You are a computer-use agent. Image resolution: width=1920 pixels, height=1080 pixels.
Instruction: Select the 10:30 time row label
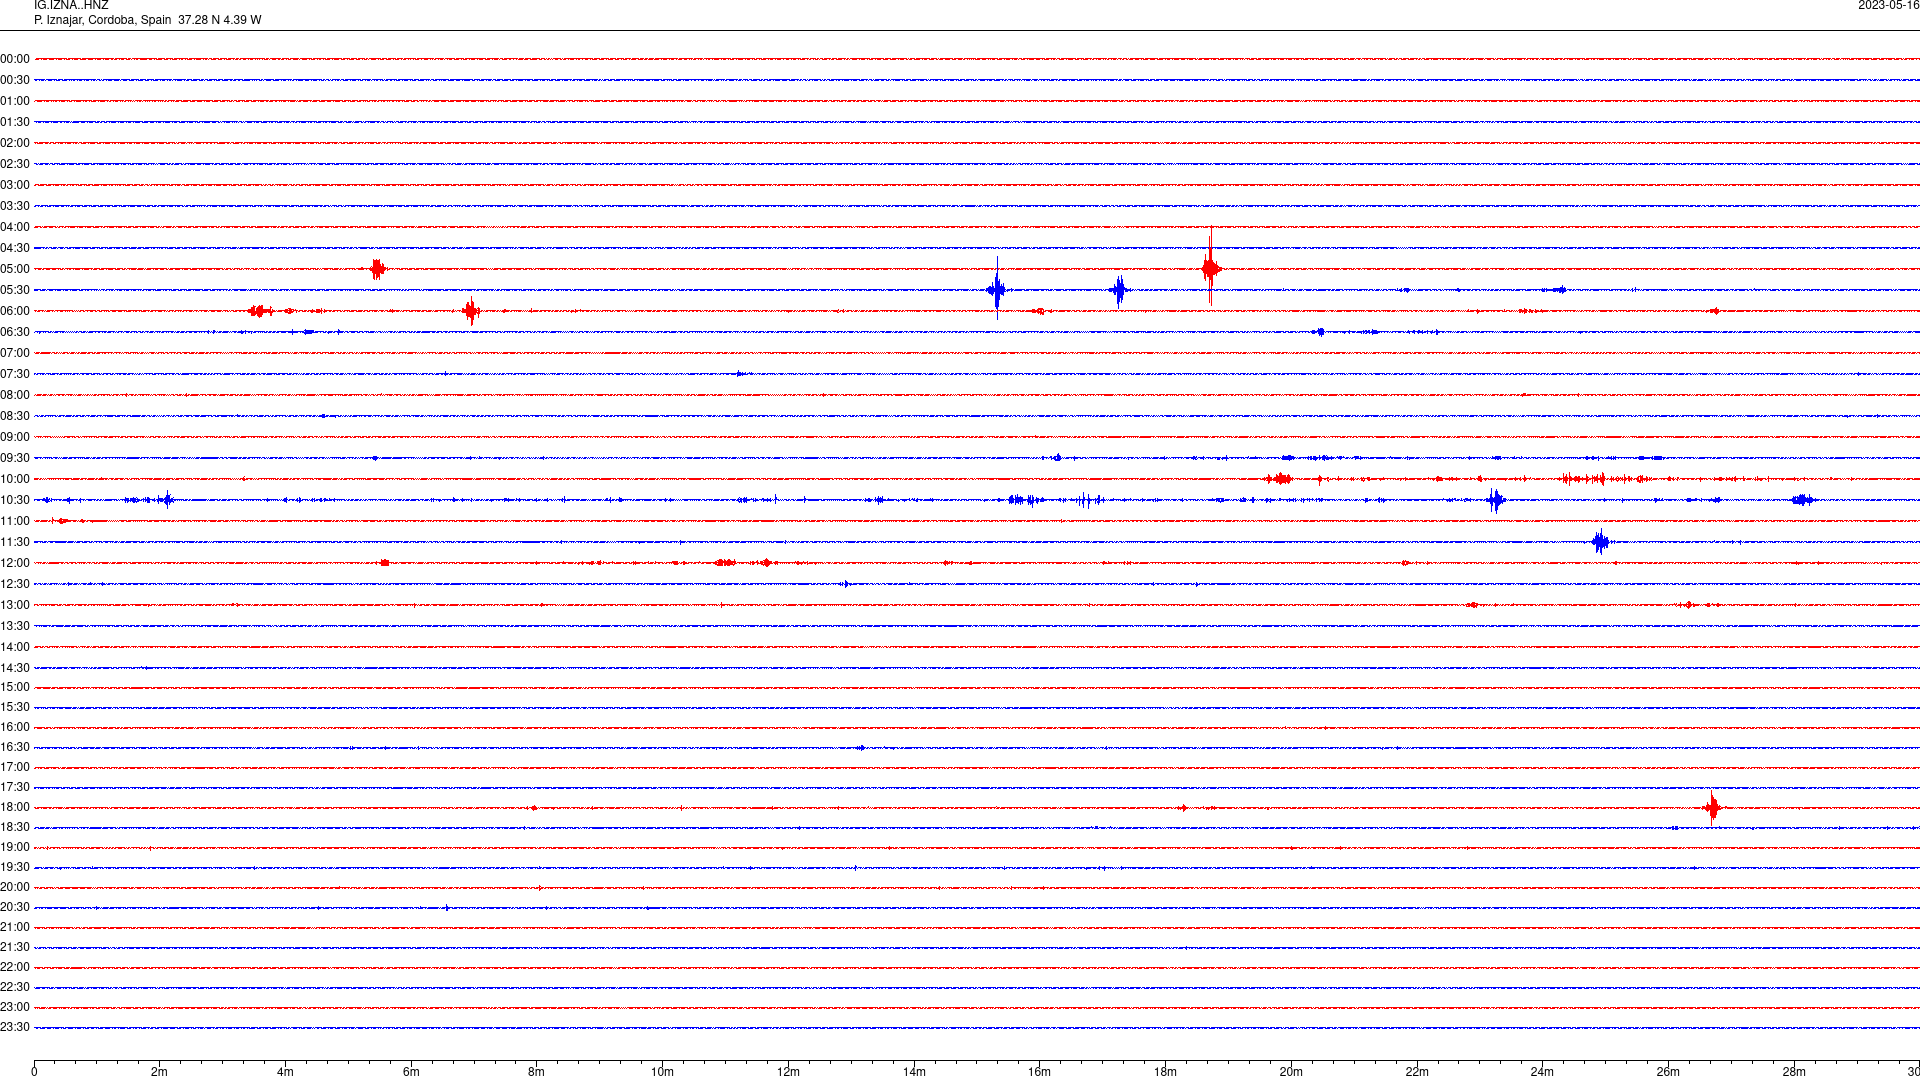pos(15,500)
